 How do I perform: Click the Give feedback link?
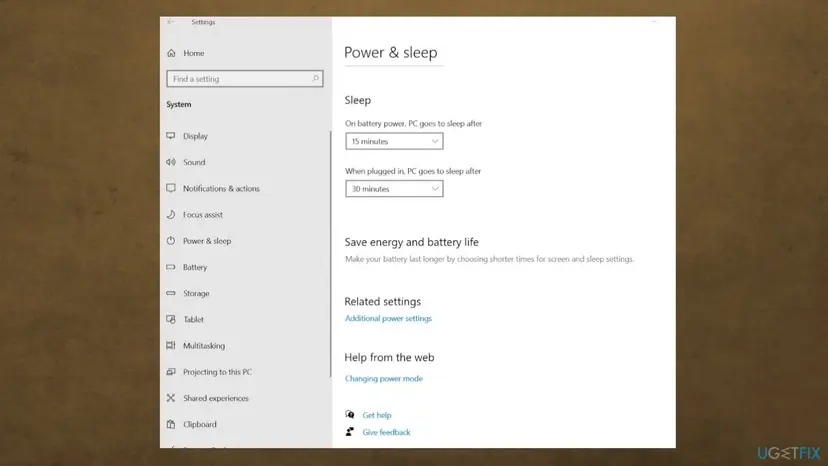tap(387, 432)
